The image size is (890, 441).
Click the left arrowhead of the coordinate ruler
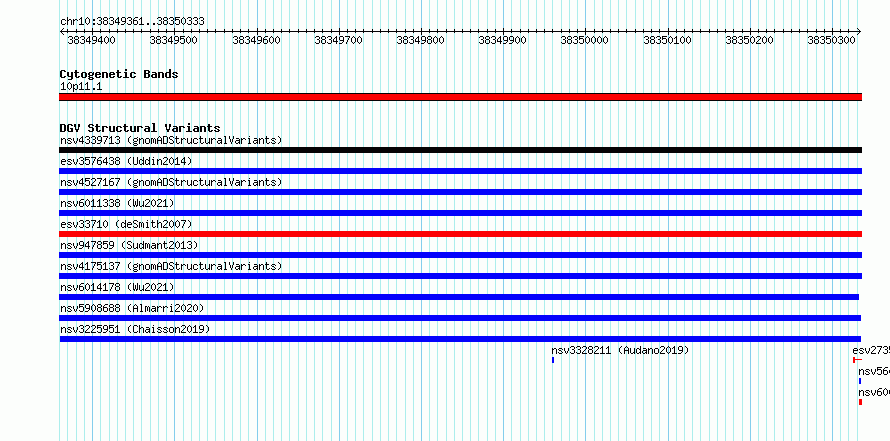62,31
